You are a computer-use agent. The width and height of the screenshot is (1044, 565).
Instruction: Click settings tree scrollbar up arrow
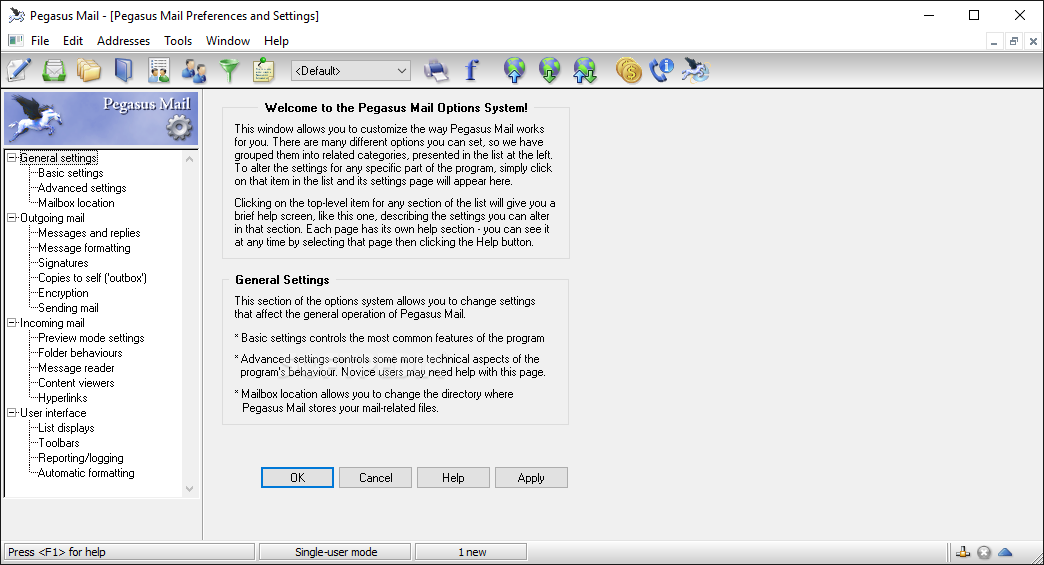(190, 159)
